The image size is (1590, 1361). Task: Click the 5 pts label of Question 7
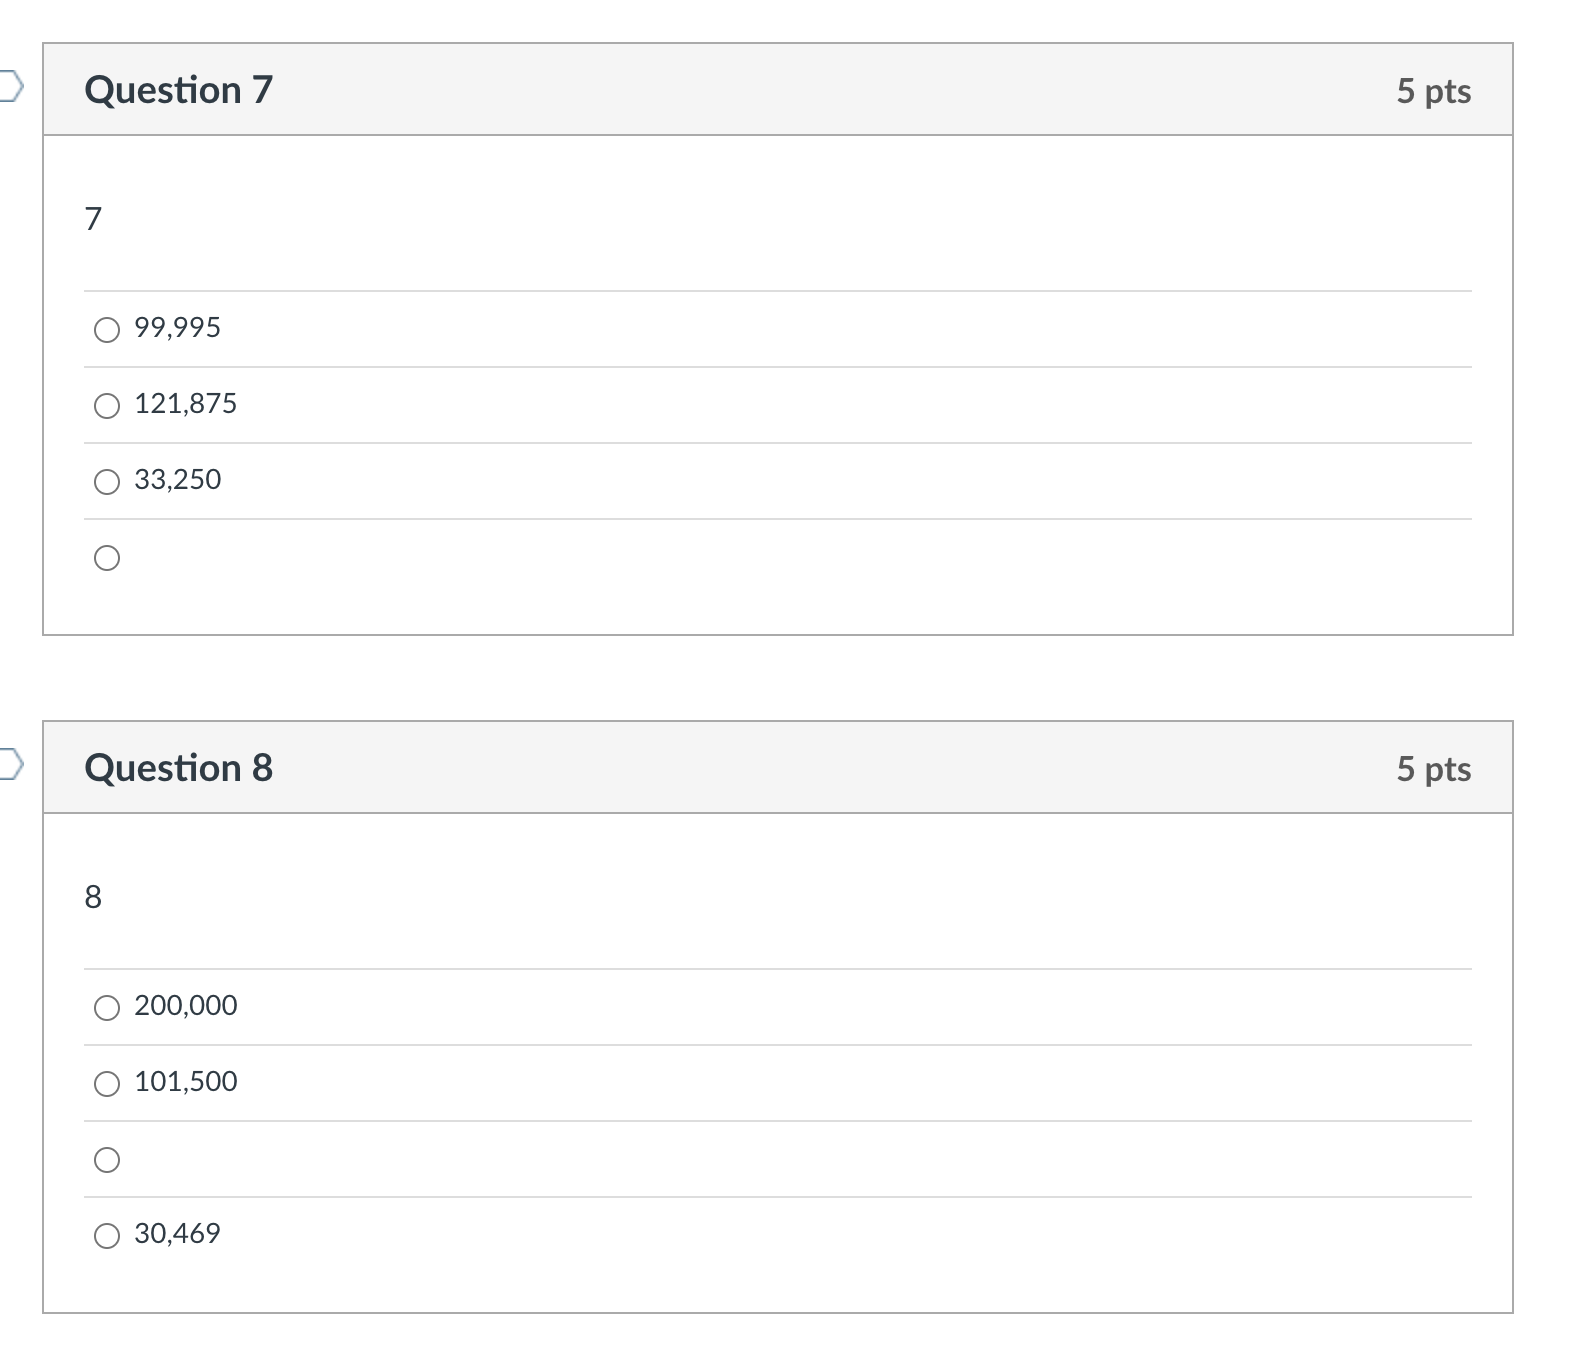[x=1434, y=91]
